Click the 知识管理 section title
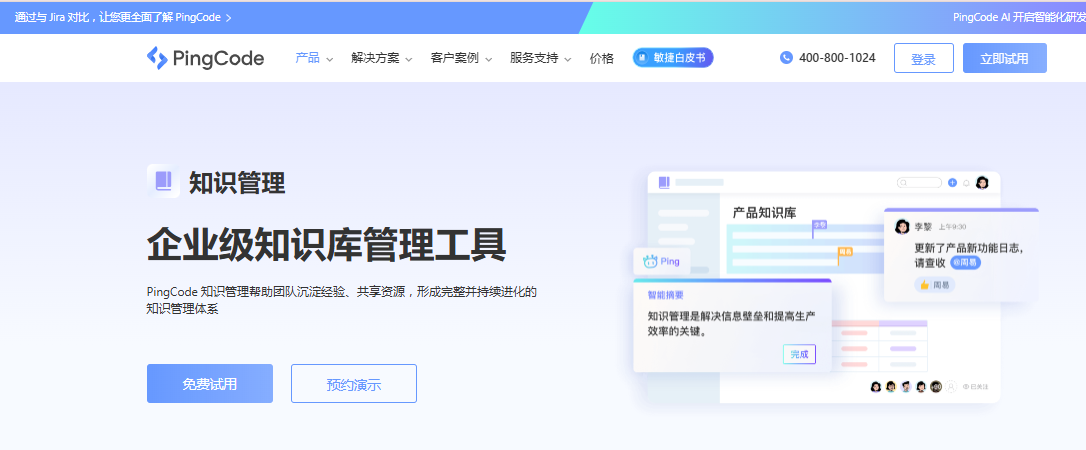Screen dimensions: 1086x450 [x=237, y=183]
